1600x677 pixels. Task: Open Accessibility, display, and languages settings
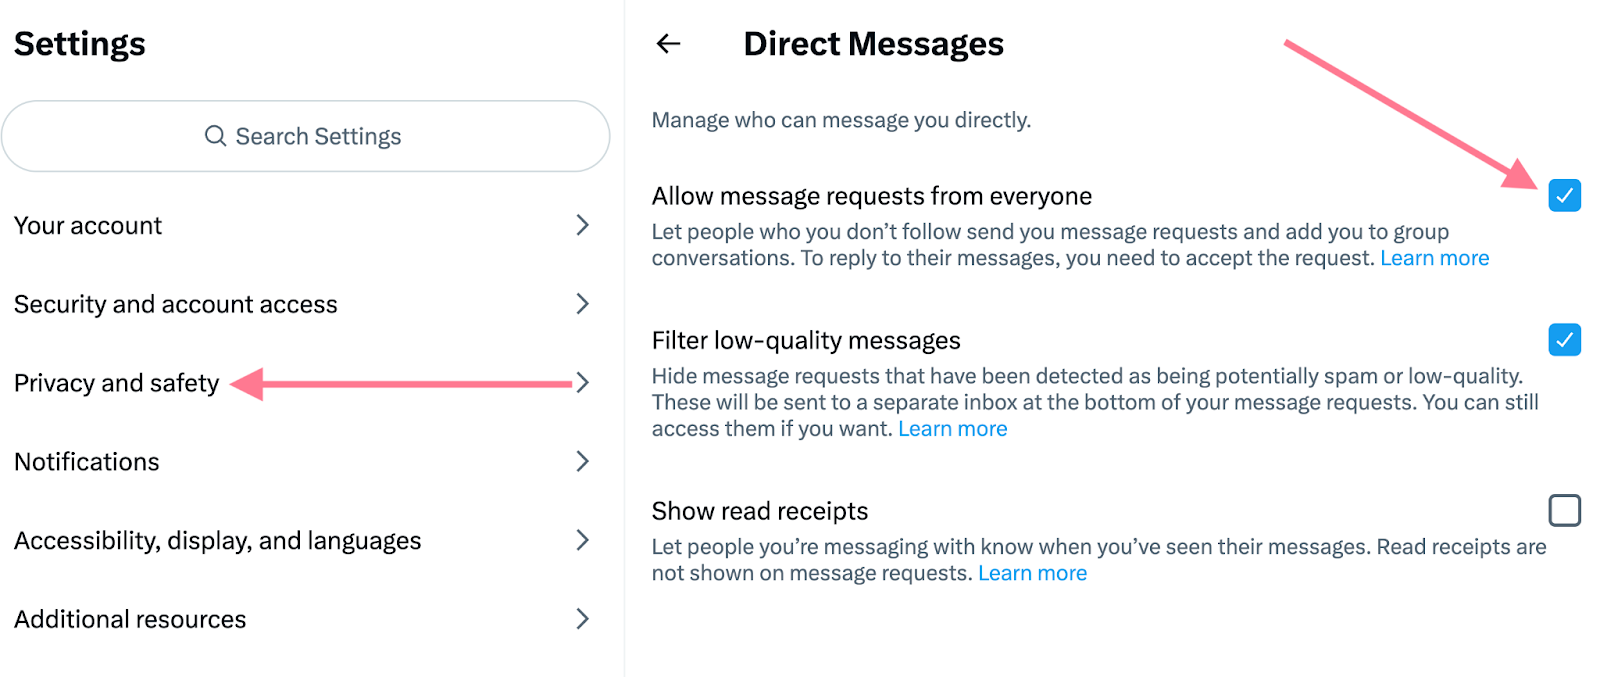click(x=216, y=540)
